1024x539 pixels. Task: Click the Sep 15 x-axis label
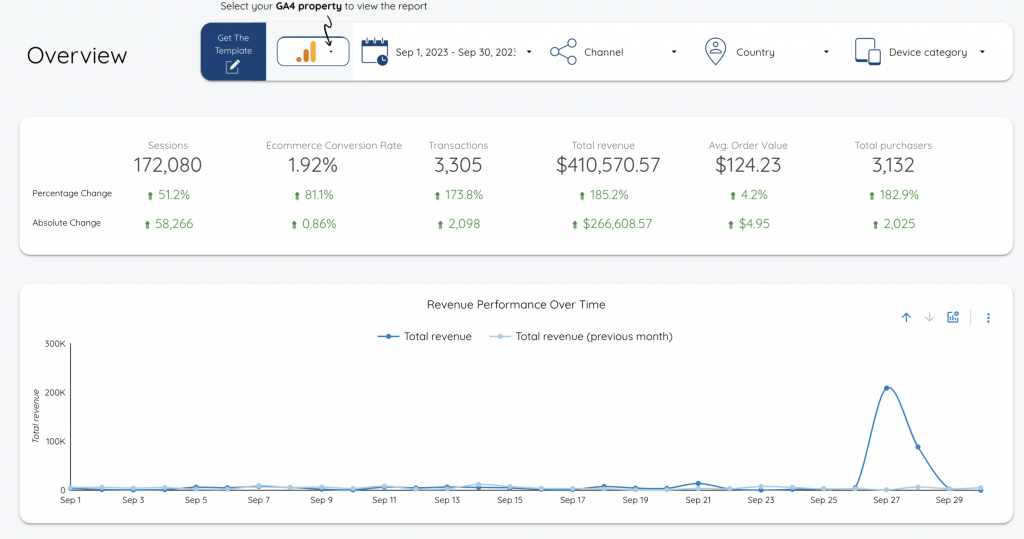click(510, 500)
